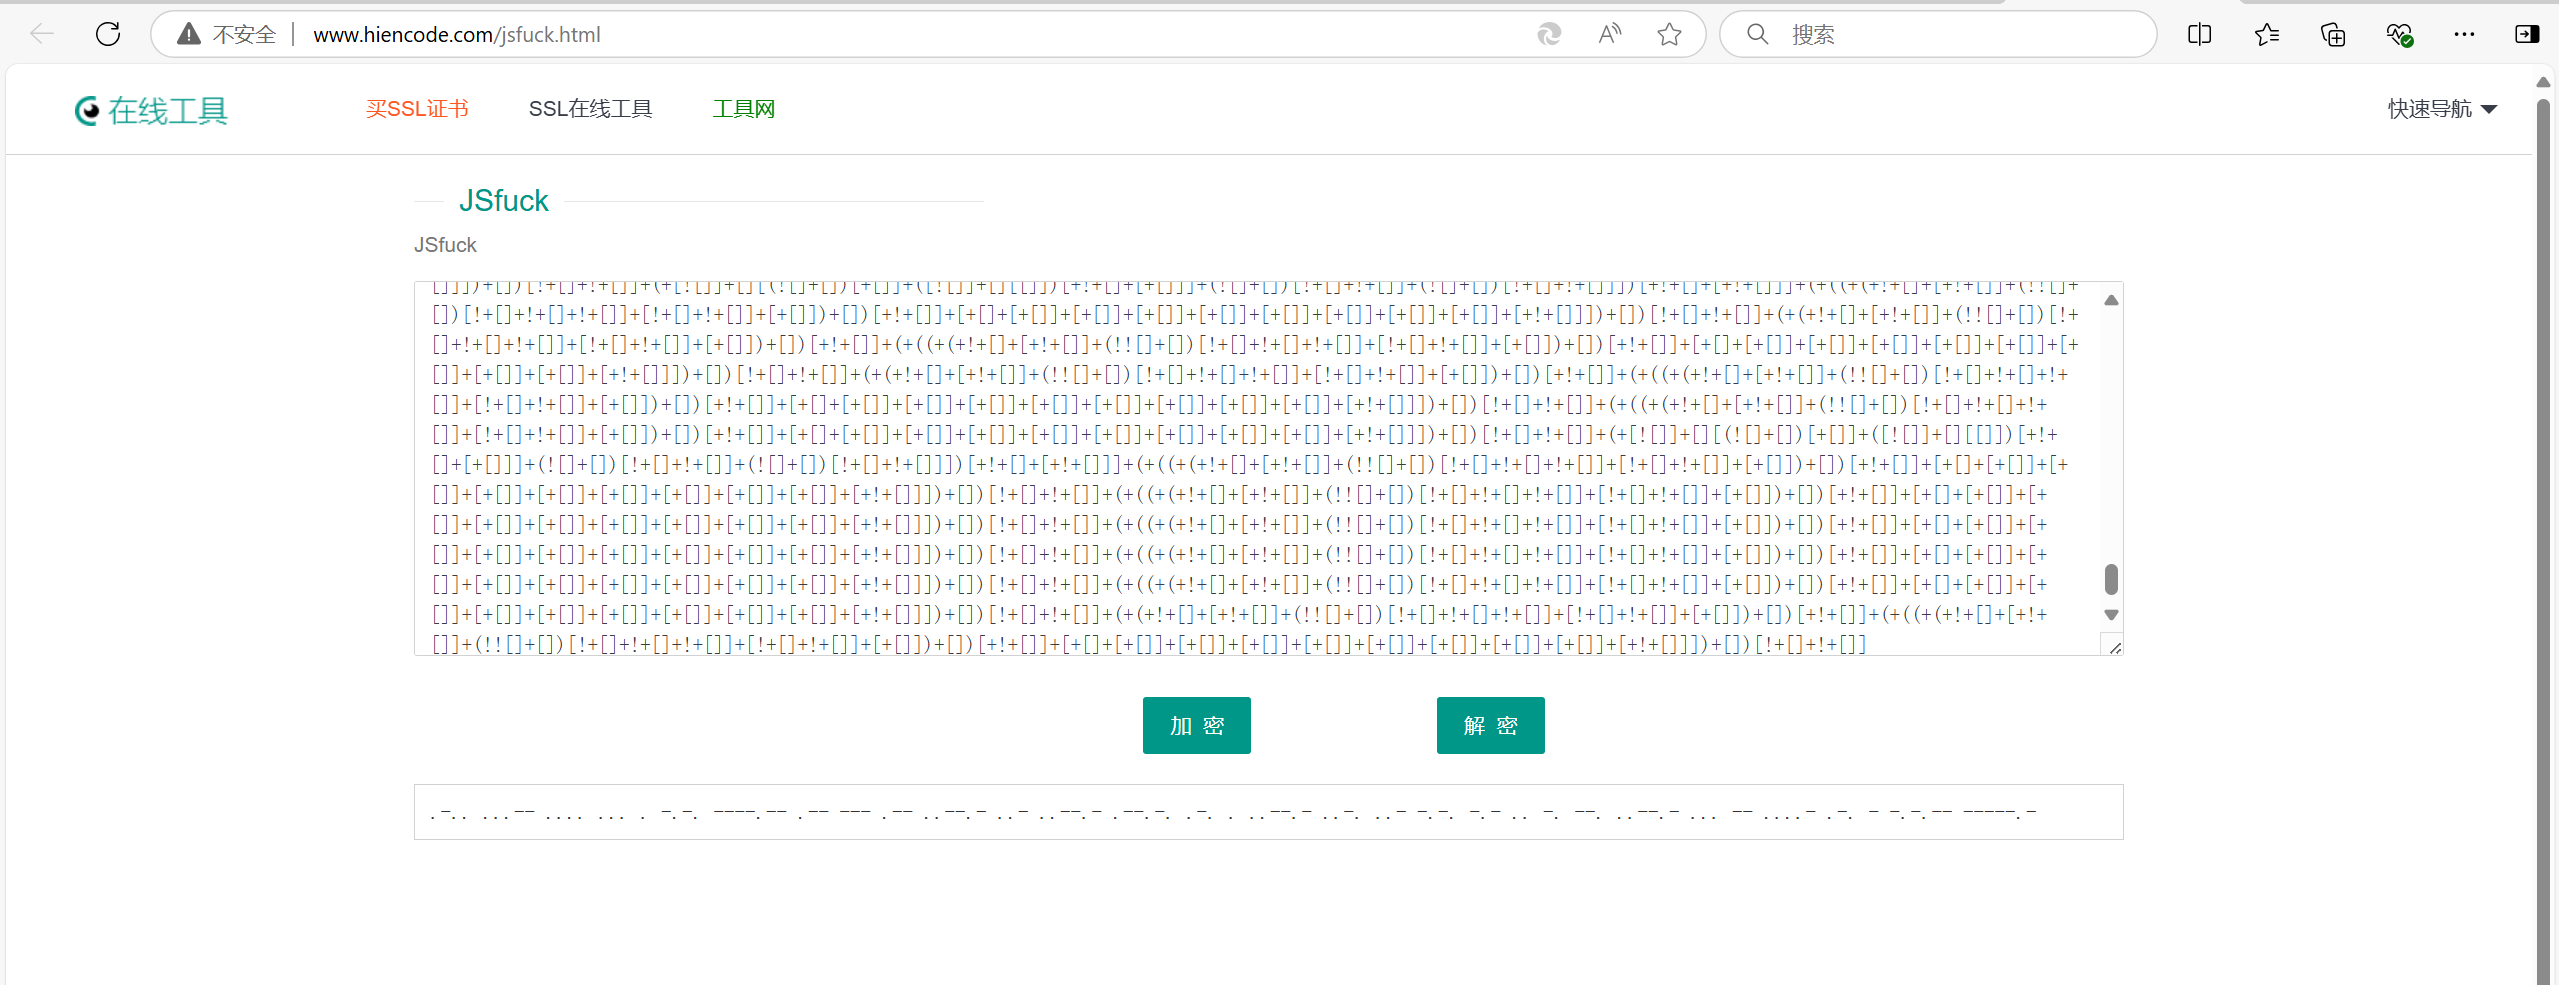Expand the 快速导航 dropdown
This screenshot has width=2559, height=985.
(2441, 109)
